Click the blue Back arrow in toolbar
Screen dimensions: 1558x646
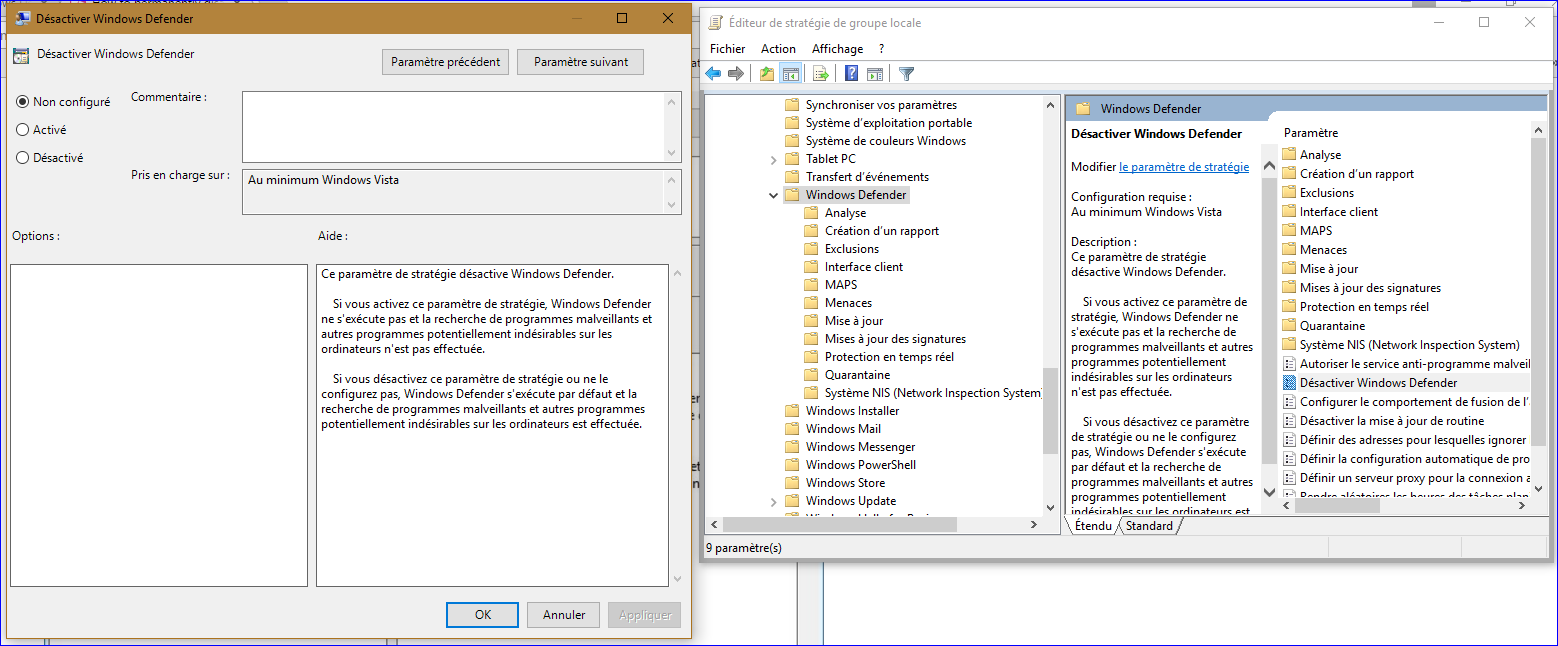[713, 73]
